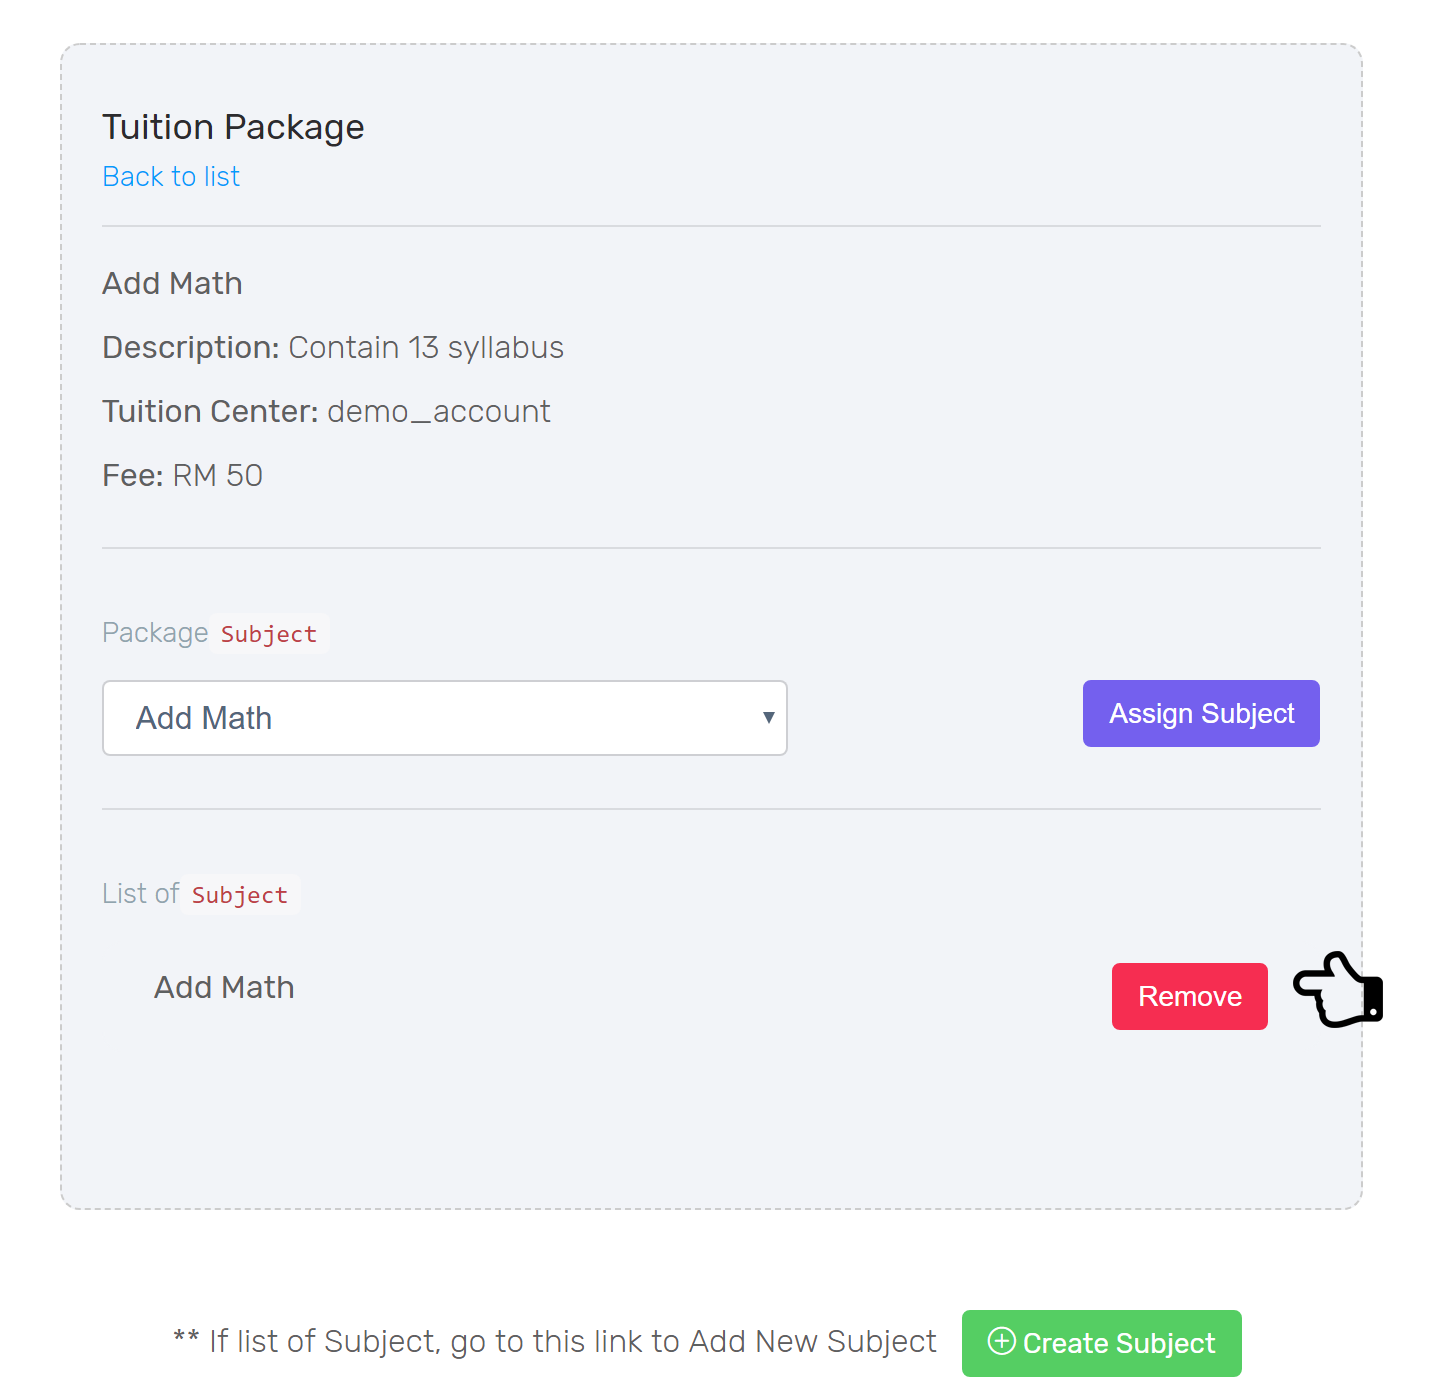
Task: Click the Fee RM 50 text
Action: pyautogui.click(x=182, y=475)
